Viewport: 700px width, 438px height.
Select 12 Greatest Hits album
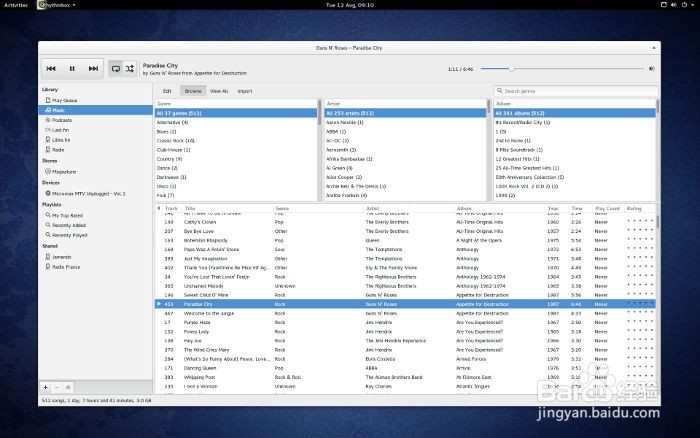click(575, 159)
